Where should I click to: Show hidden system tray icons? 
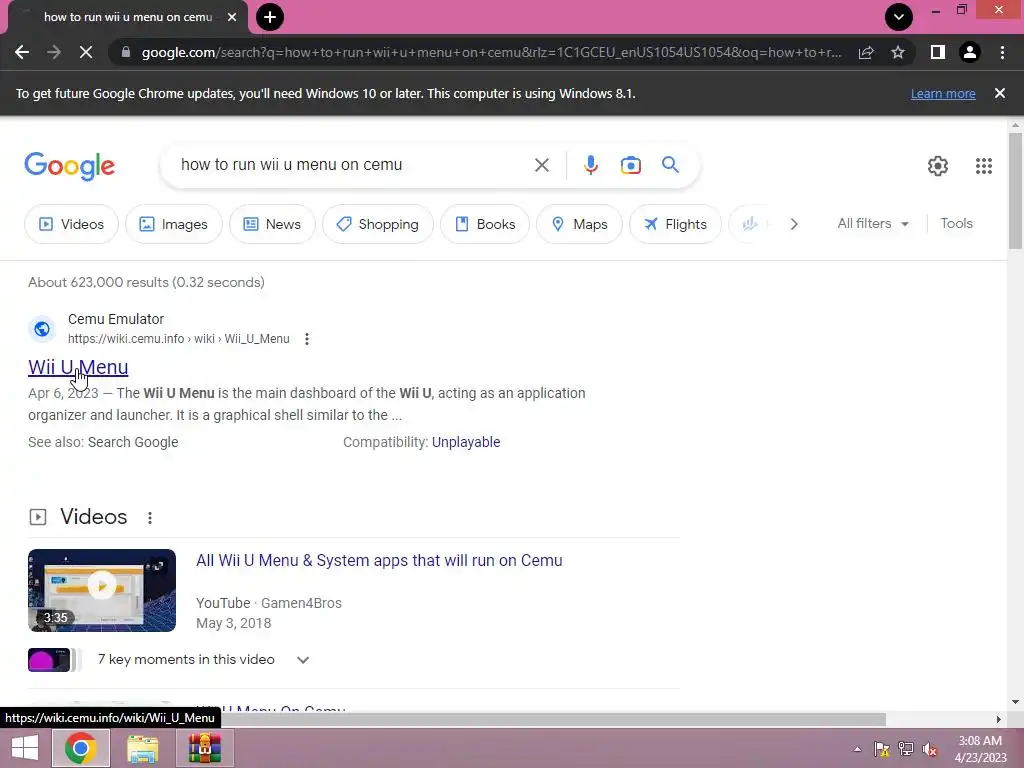857,750
